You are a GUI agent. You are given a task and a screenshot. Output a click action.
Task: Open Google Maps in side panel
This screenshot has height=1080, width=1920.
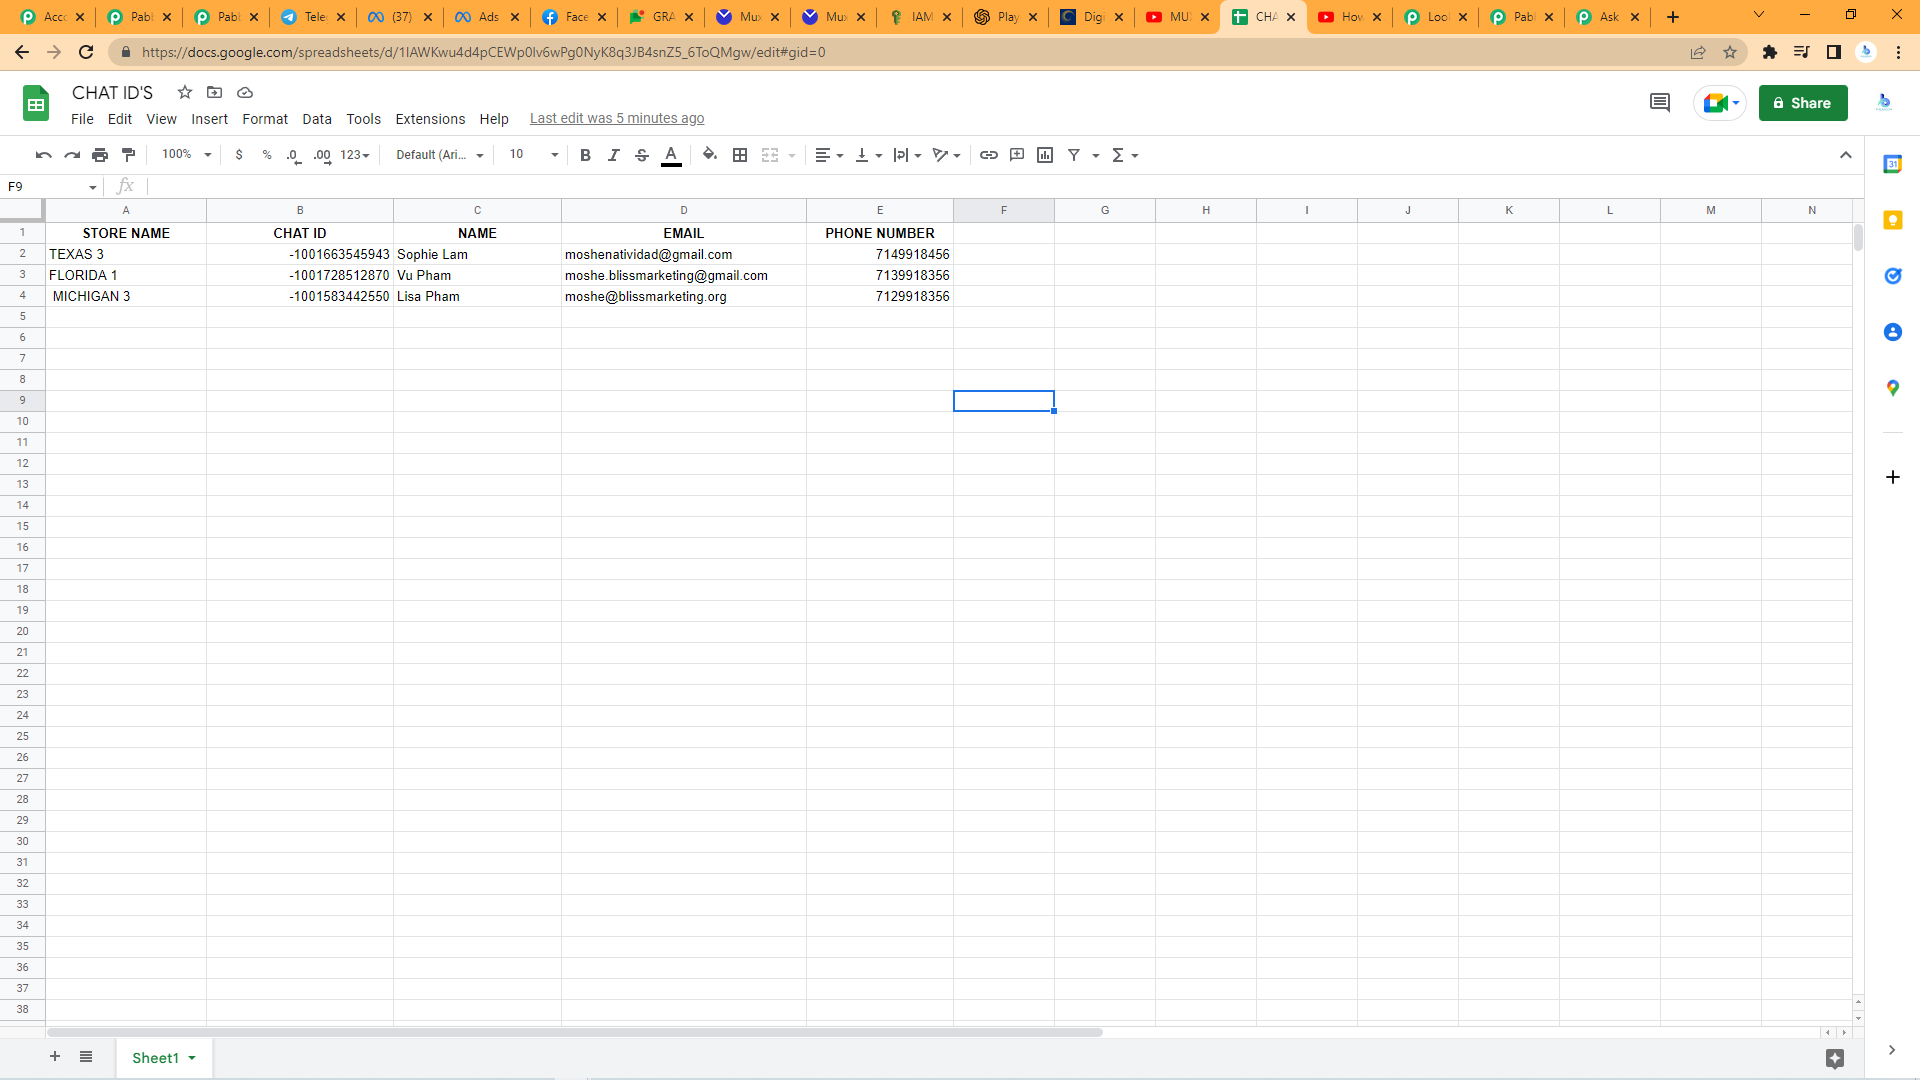pyautogui.click(x=1893, y=388)
